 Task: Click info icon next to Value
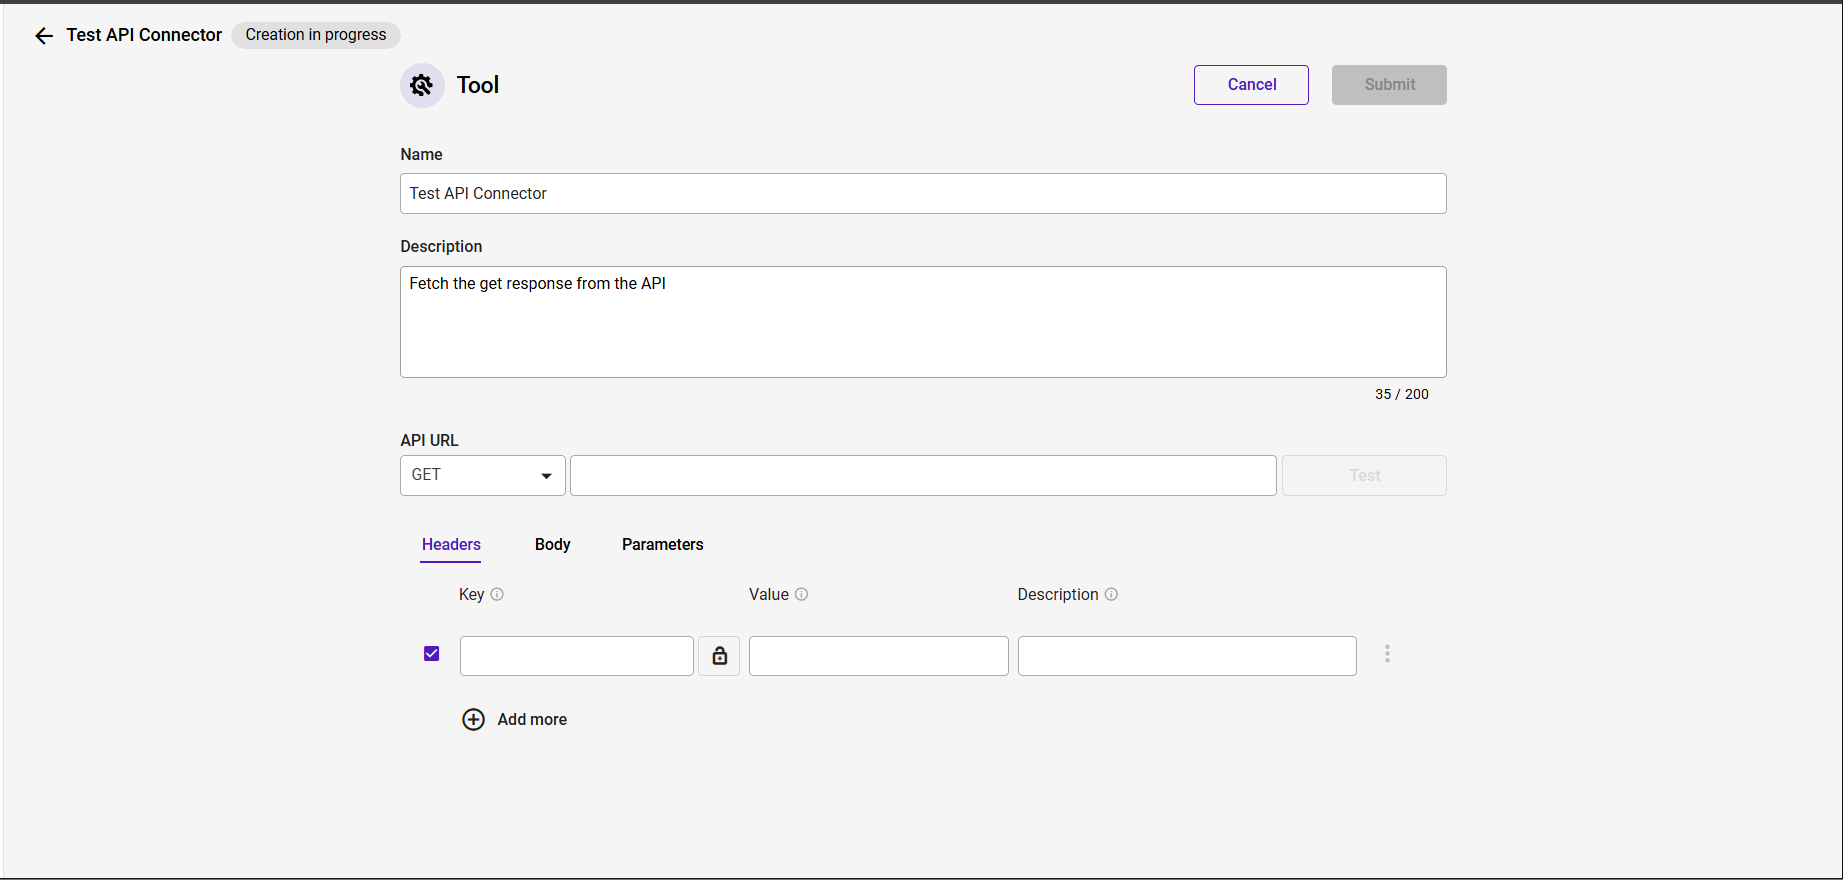click(x=801, y=594)
